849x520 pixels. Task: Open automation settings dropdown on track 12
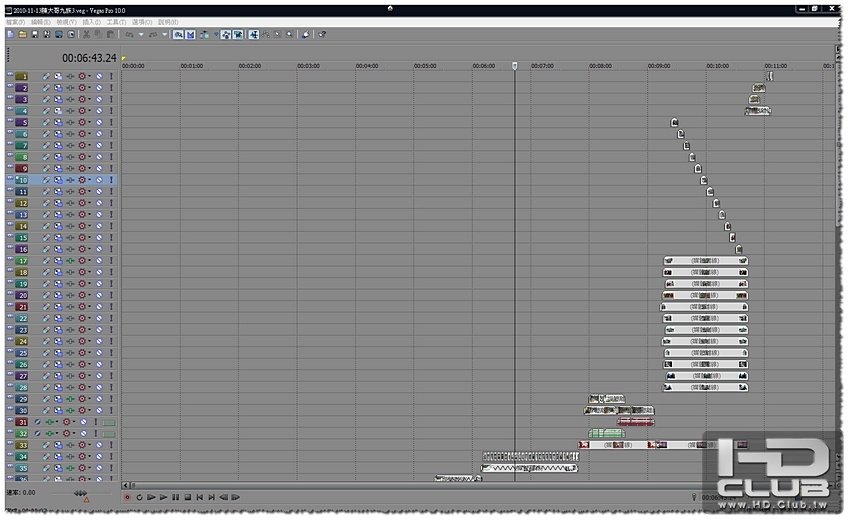click(90, 203)
